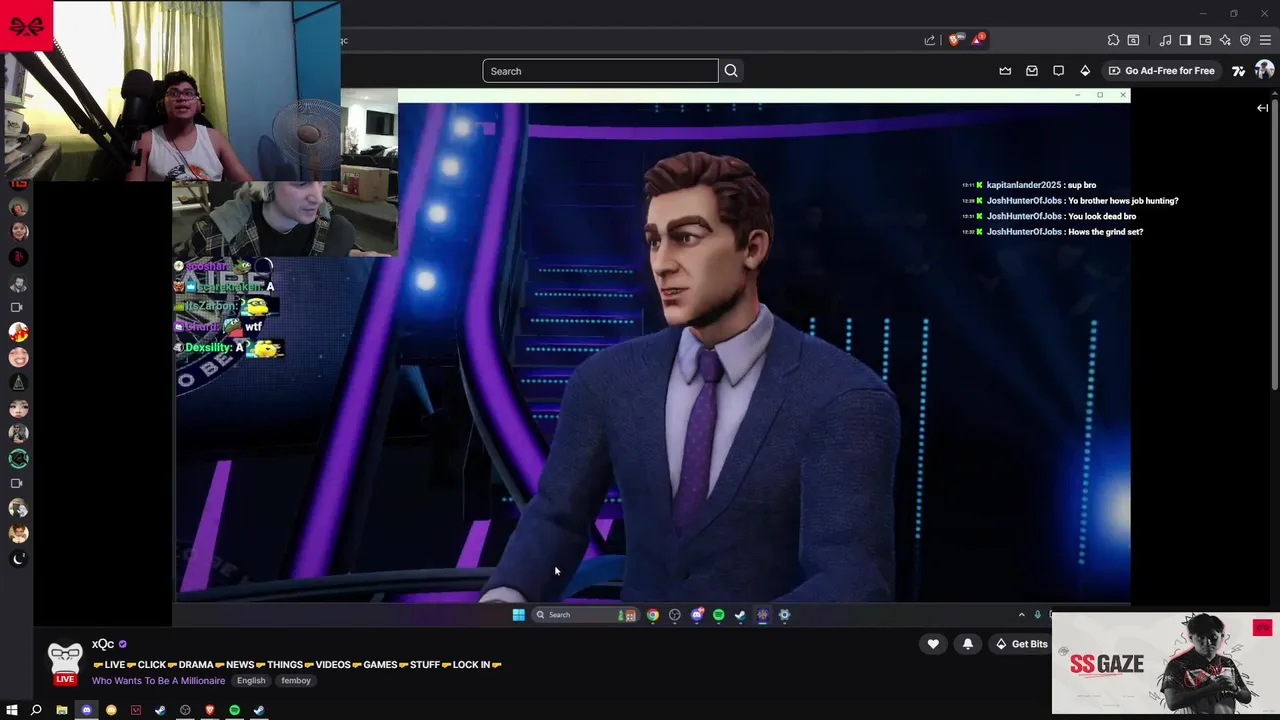The image size is (1280, 720).
Task: Open the Leo AI sparkle icon
Action: 1225,40
